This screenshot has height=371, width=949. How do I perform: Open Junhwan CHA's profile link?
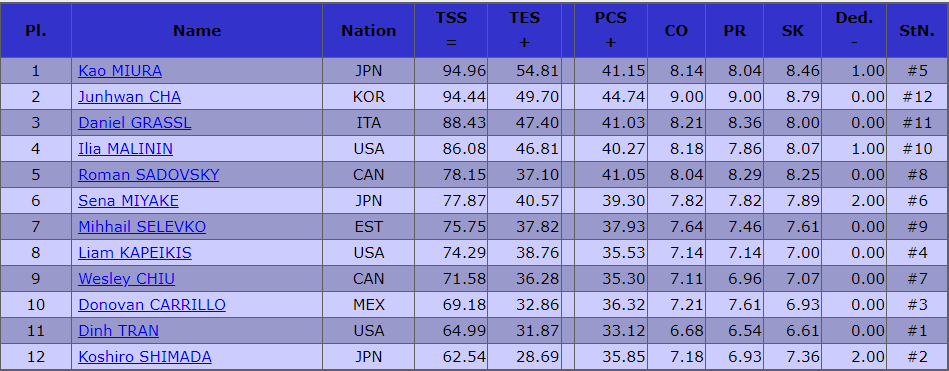pos(130,97)
